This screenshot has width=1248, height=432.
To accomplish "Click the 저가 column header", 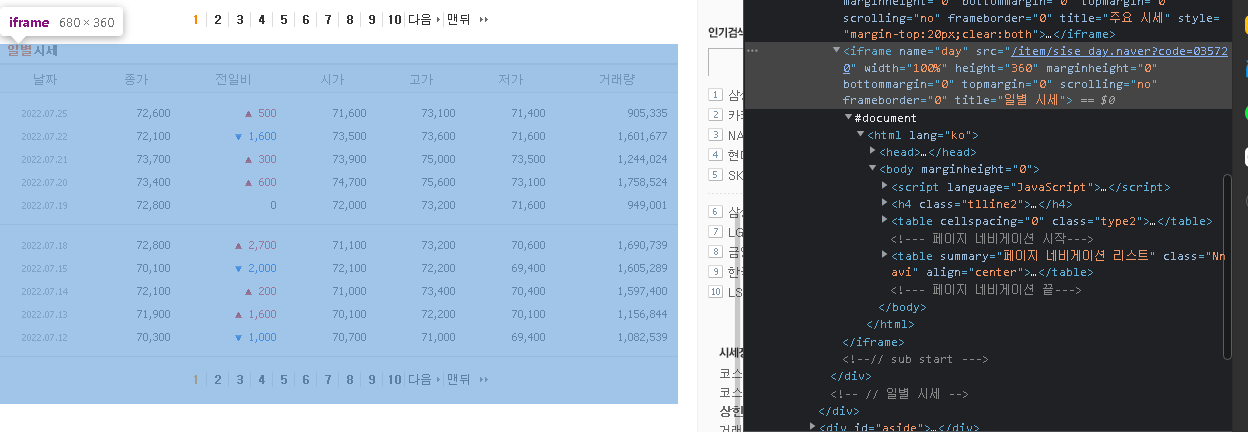I will [510, 79].
